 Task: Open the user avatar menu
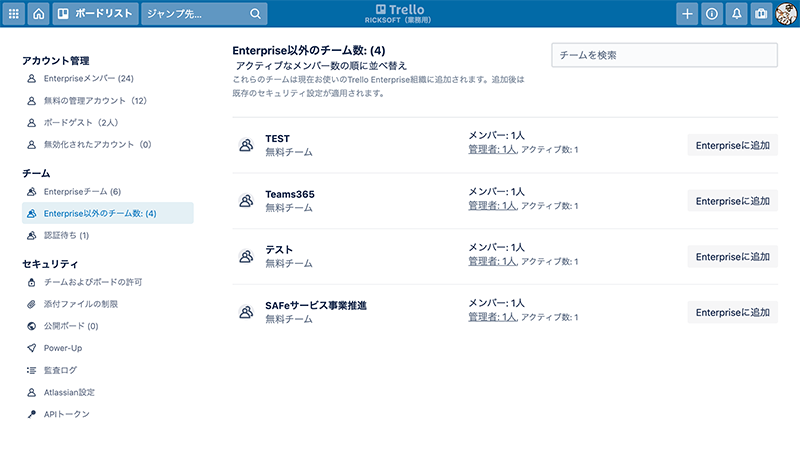(786, 14)
